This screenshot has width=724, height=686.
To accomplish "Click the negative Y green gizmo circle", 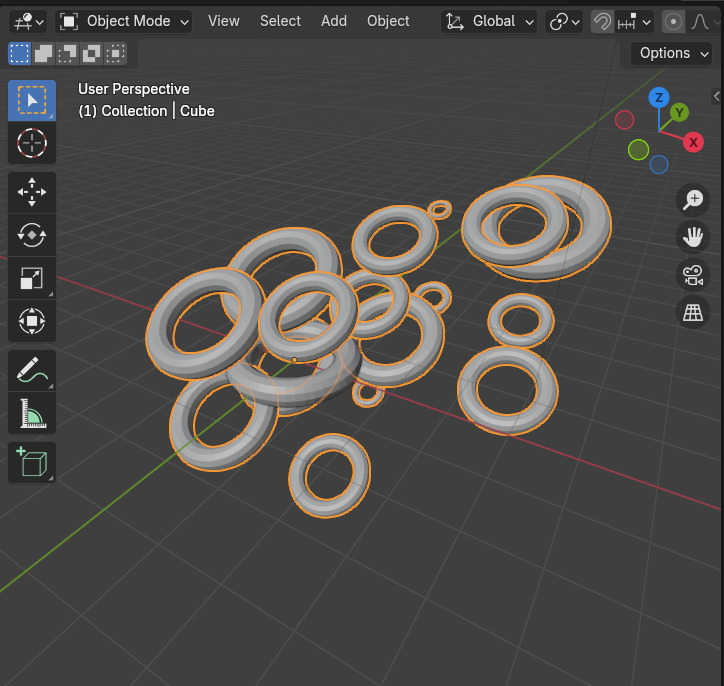I will [639, 150].
